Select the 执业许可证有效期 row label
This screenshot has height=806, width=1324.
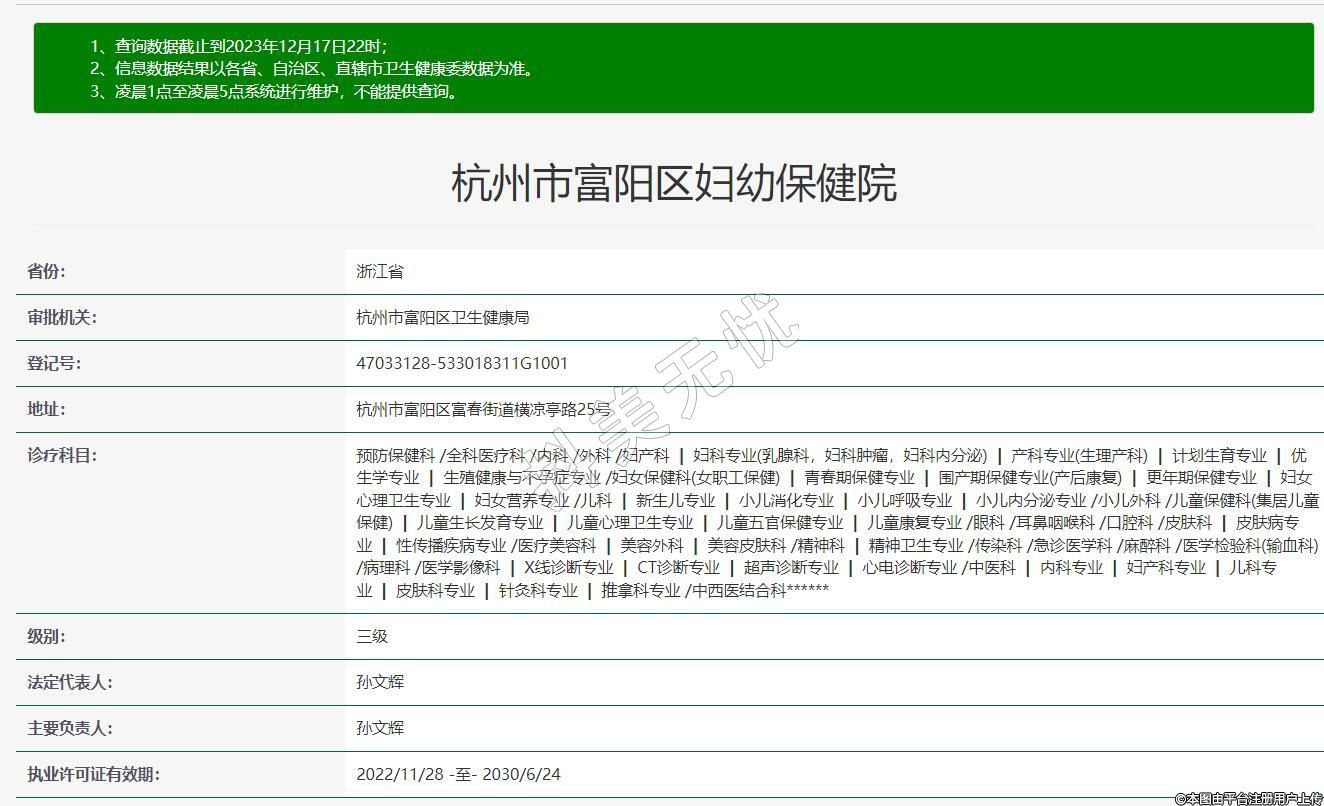tap(93, 774)
